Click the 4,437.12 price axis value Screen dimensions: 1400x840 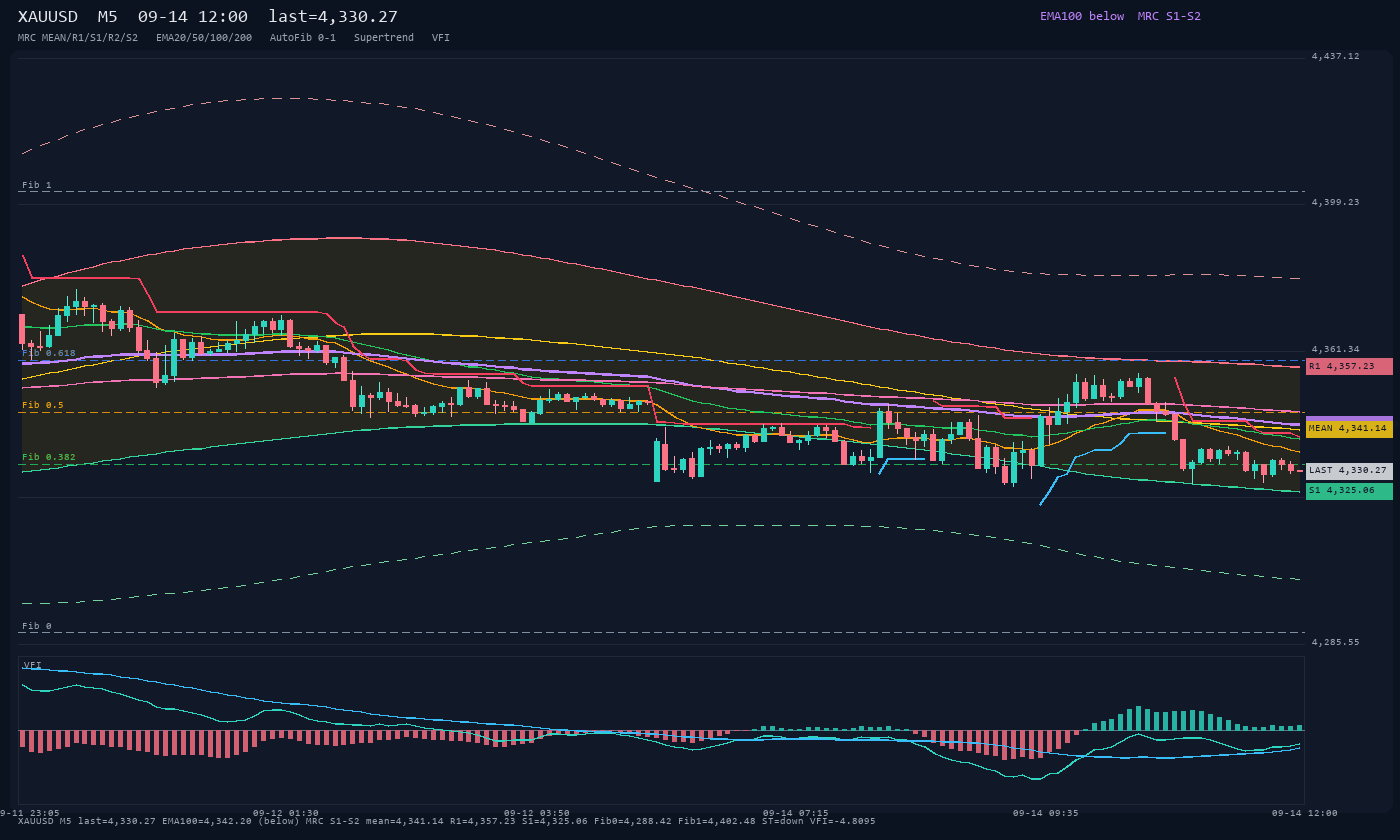click(x=1336, y=56)
